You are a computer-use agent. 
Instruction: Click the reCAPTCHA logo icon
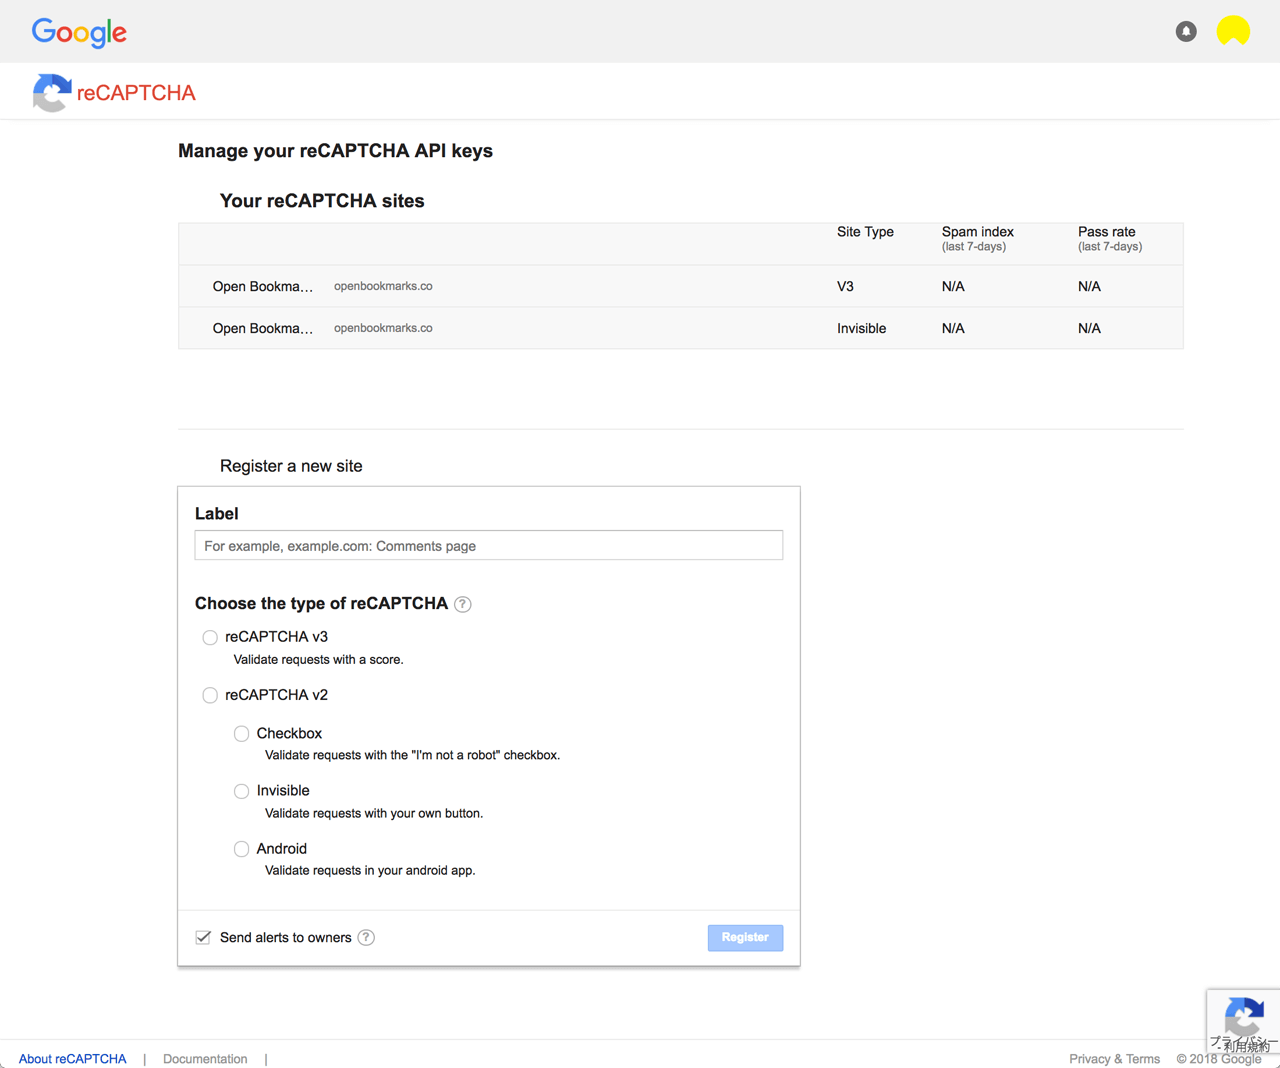pos(51,93)
